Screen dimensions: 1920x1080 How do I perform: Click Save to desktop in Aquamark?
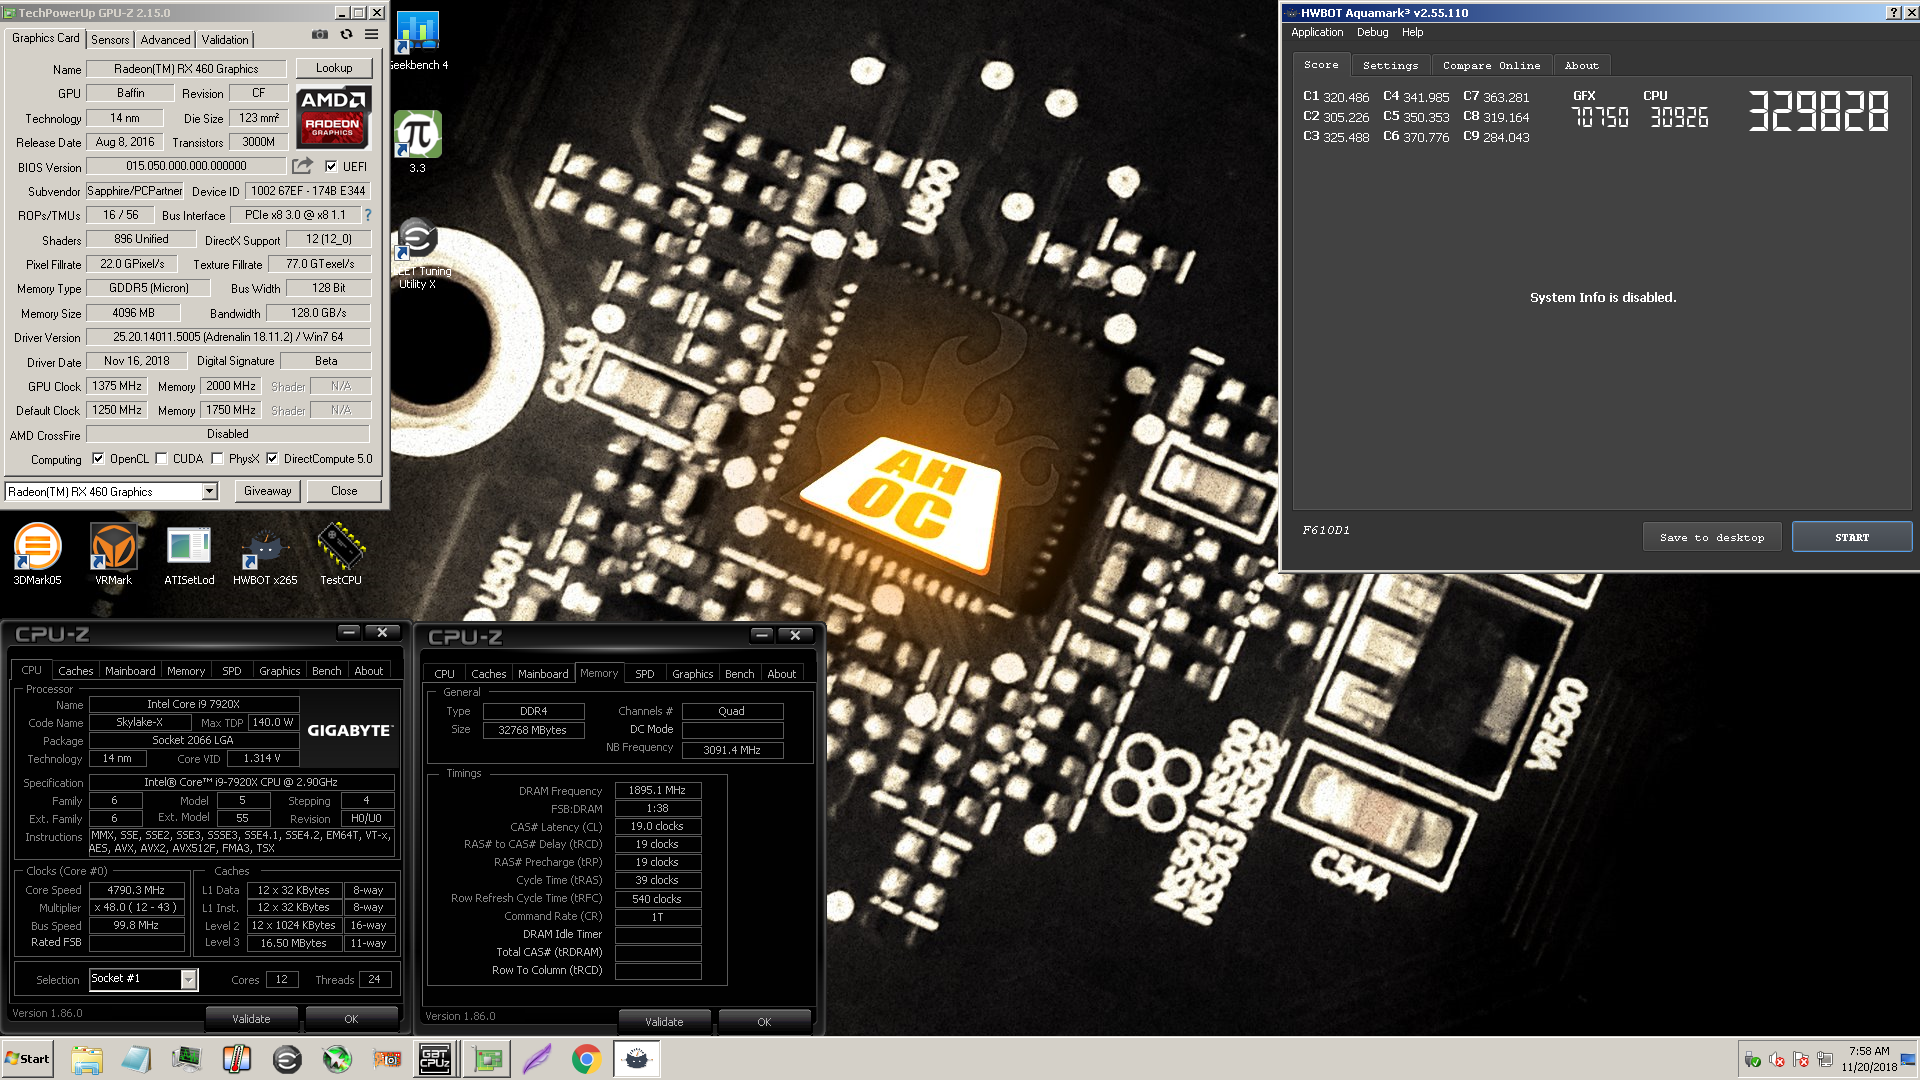[x=1712, y=537]
